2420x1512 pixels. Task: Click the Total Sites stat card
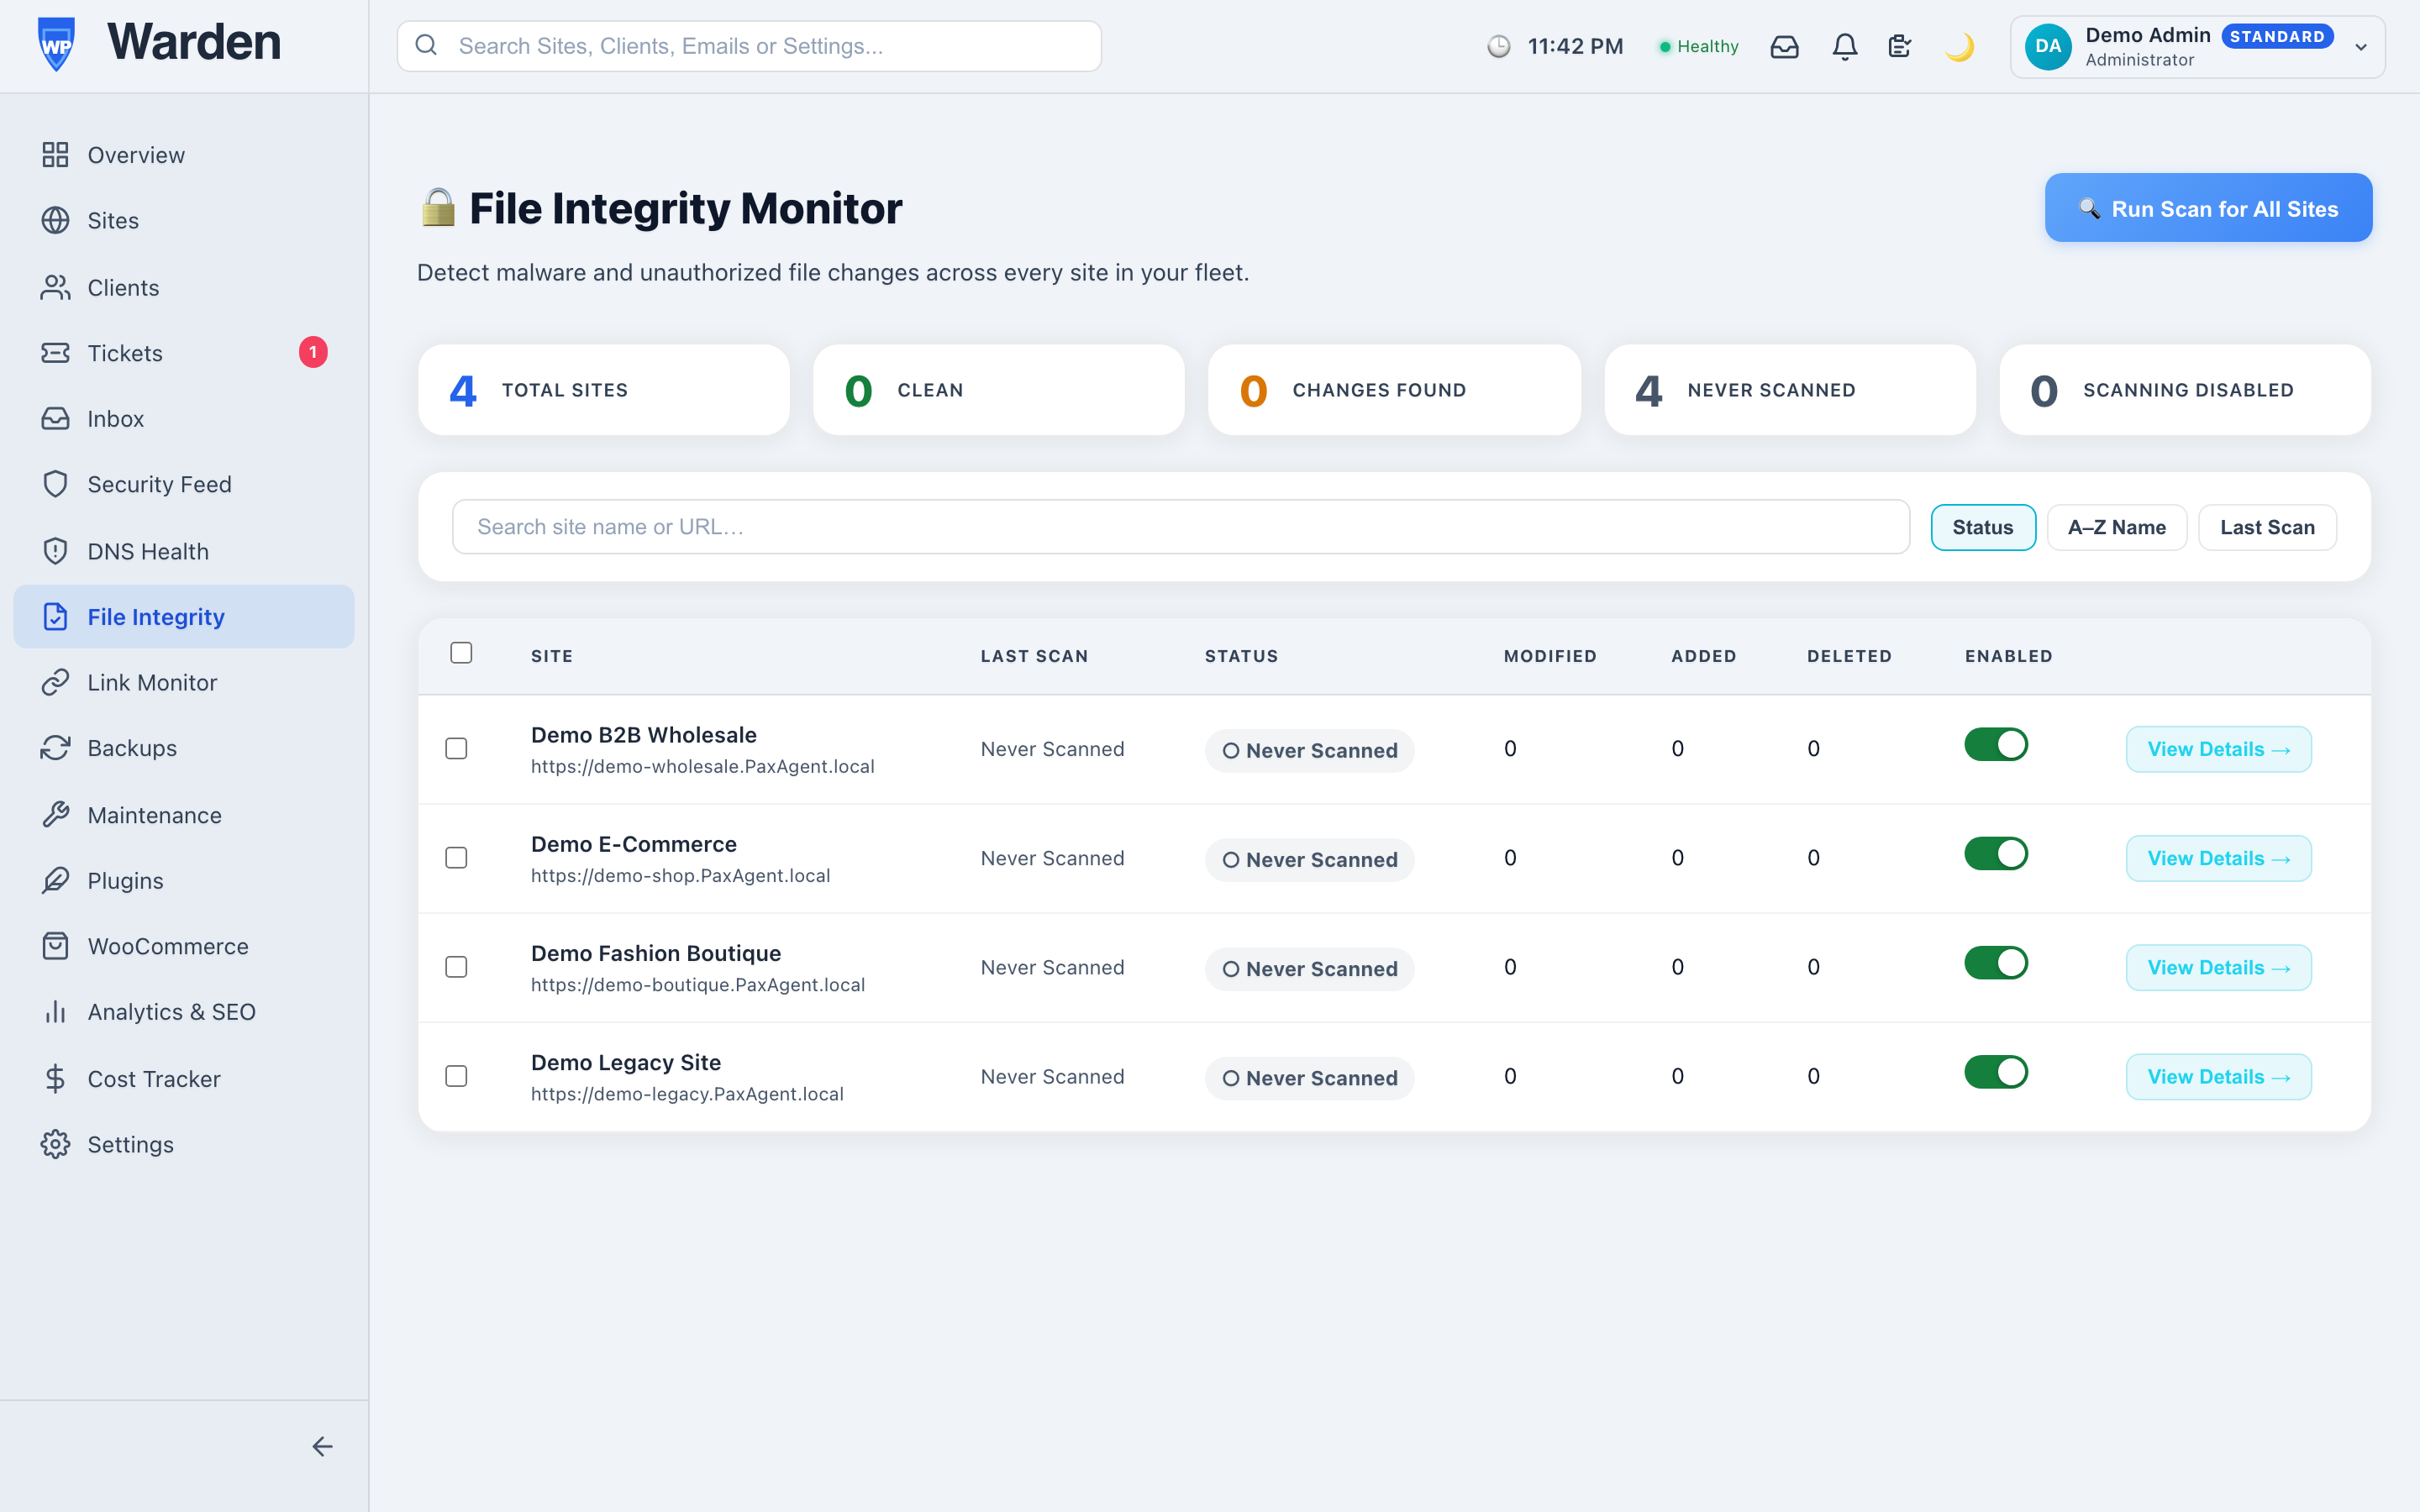tap(604, 390)
